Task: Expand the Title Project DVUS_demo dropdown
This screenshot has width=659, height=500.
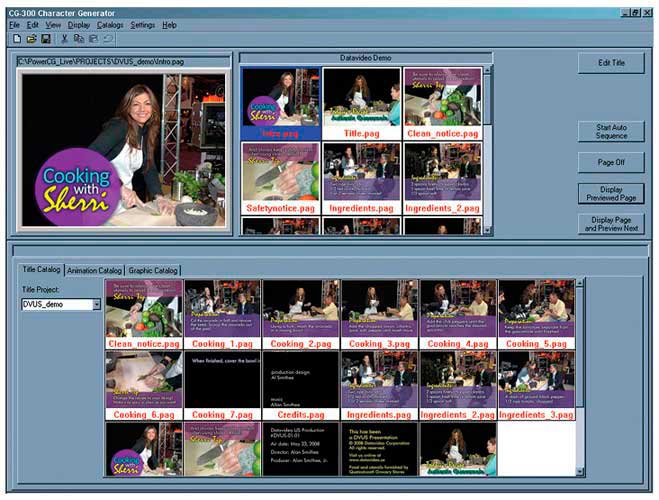Action: (x=96, y=304)
